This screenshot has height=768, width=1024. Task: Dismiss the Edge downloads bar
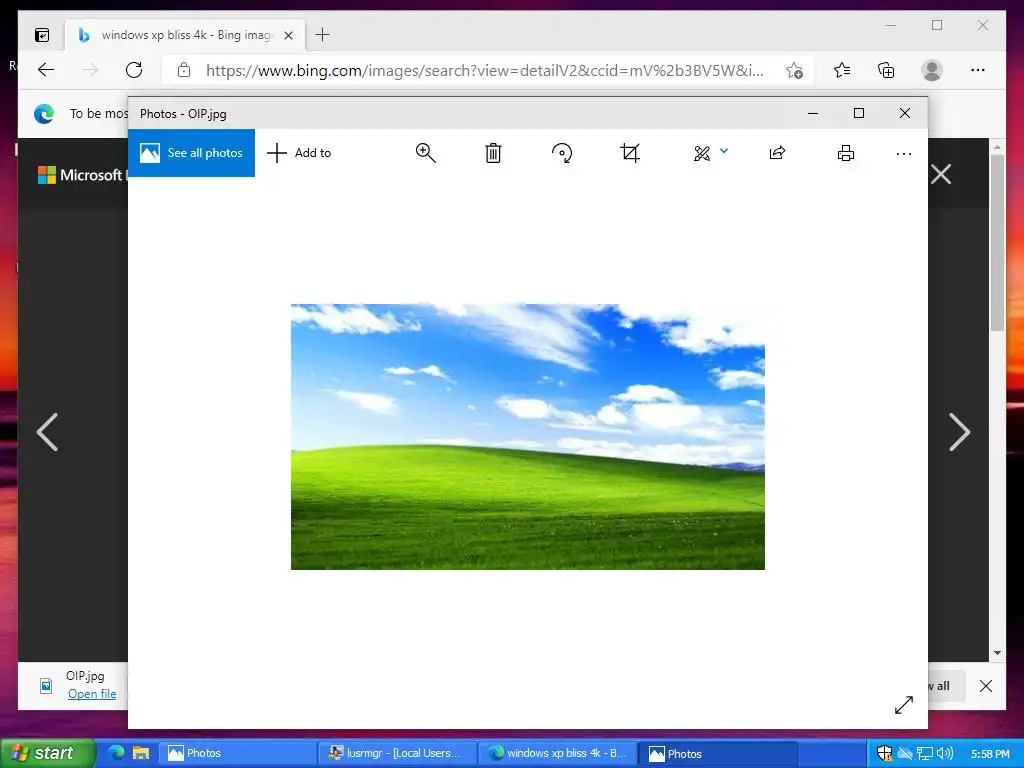986,686
